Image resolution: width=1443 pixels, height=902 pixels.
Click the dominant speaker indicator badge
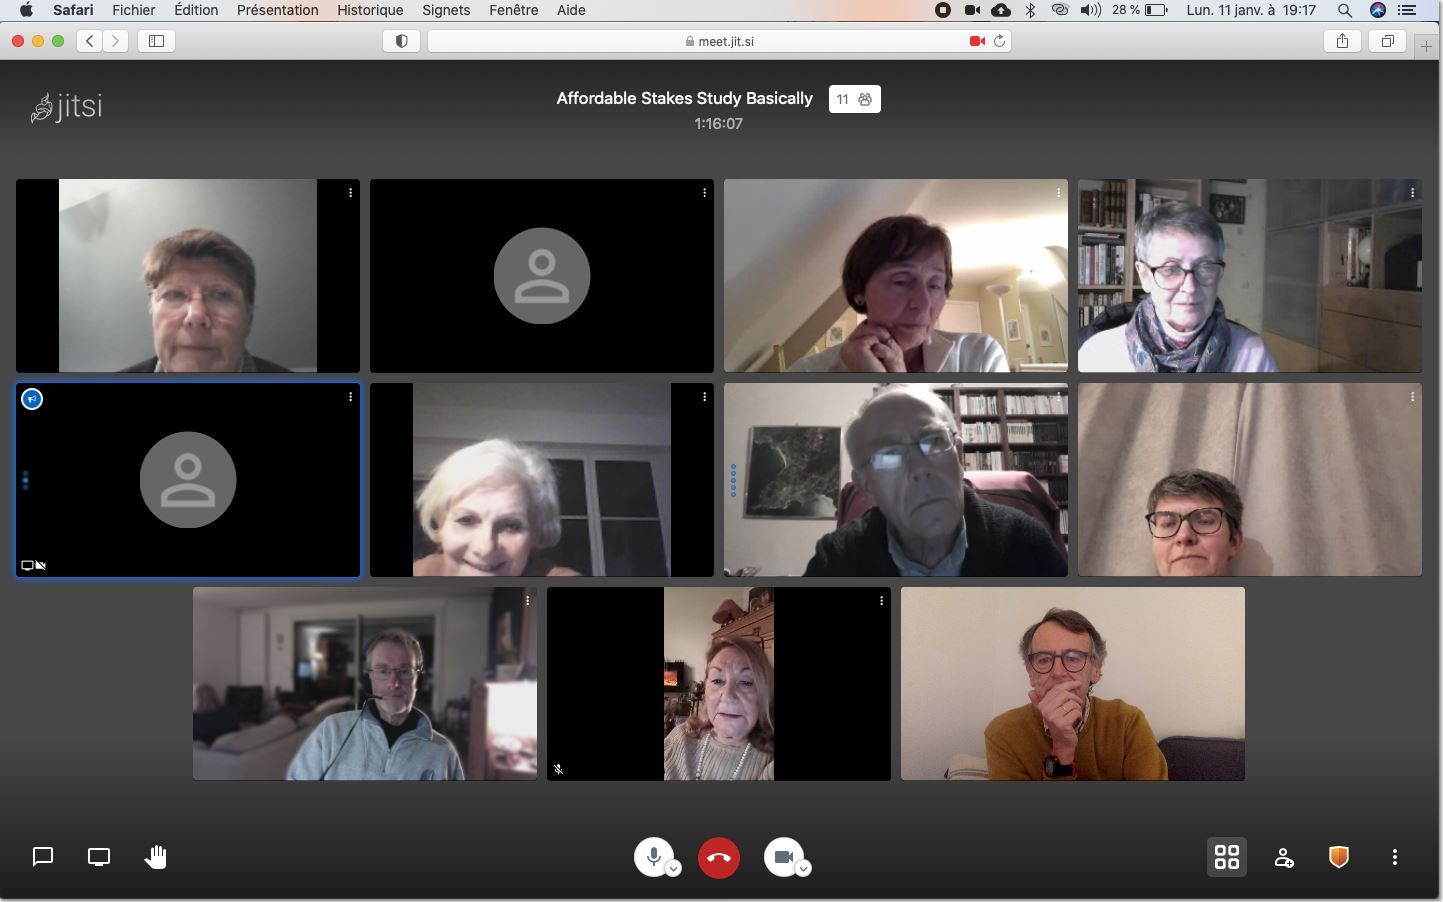tap(32, 399)
